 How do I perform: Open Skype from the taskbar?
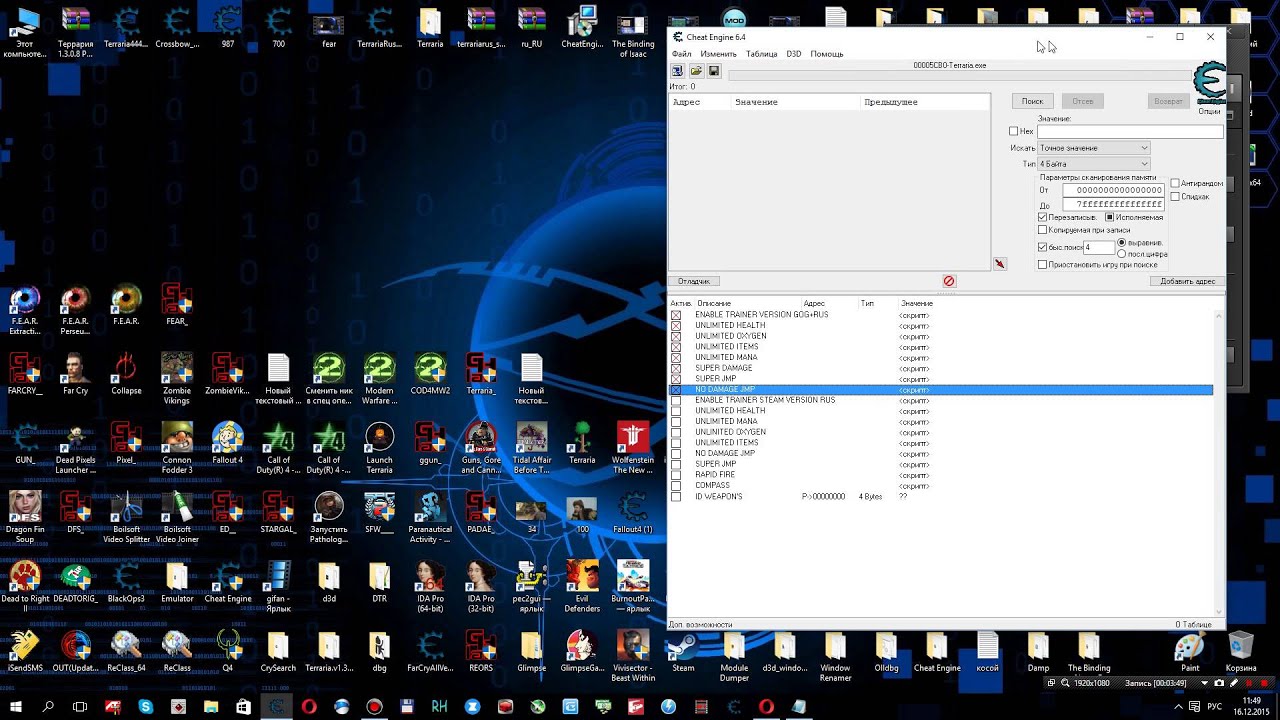pos(146,706)
